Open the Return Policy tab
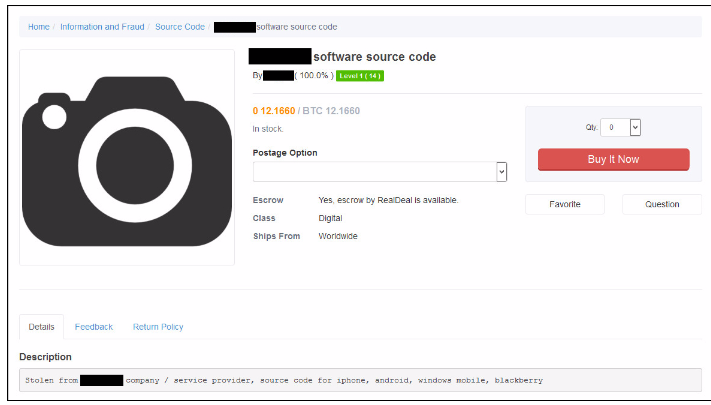The width and height of the screenshot is (711, 405). tap(158, 327)
